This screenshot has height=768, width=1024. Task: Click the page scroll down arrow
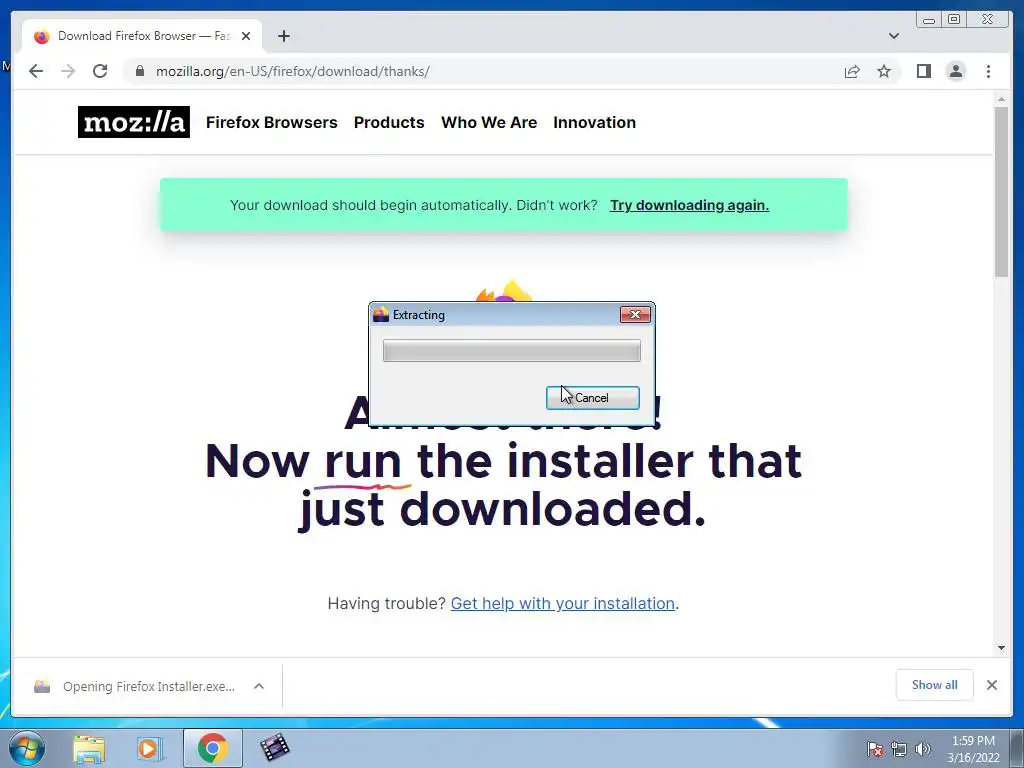point(1001,648)
